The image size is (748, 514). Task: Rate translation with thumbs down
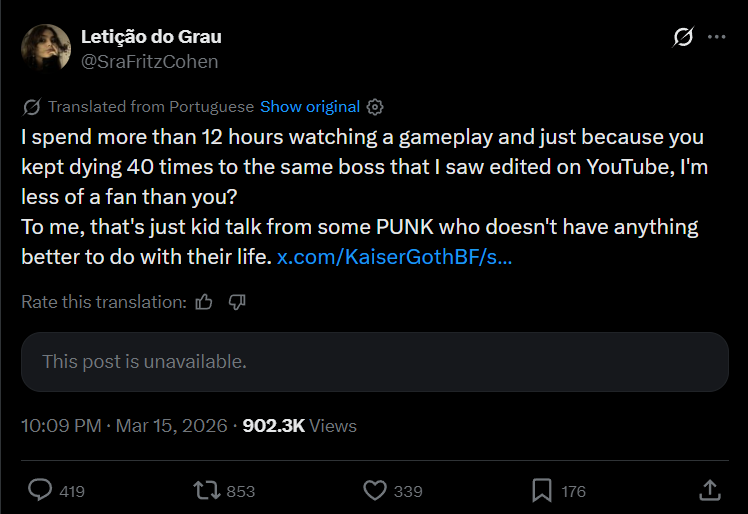tap(237, 302)
